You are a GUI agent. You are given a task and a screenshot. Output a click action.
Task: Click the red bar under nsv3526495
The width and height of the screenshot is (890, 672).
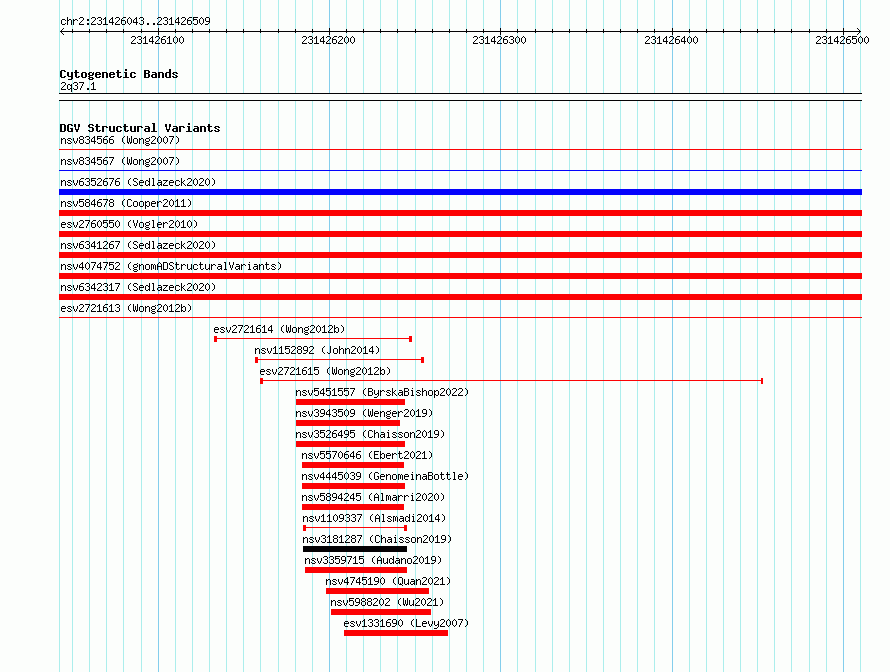coord(350,444)
